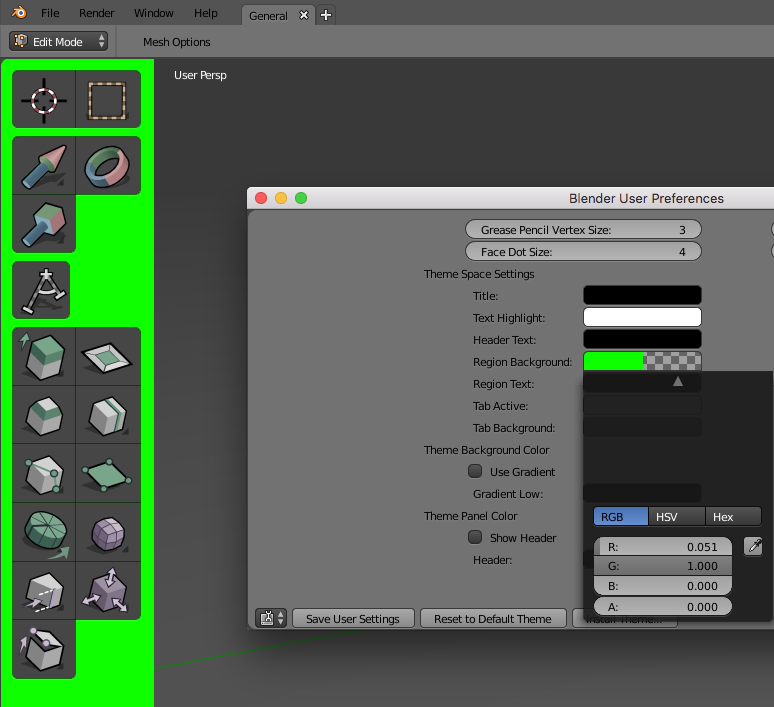Click the green Region Background swatch

click(642, 361)
